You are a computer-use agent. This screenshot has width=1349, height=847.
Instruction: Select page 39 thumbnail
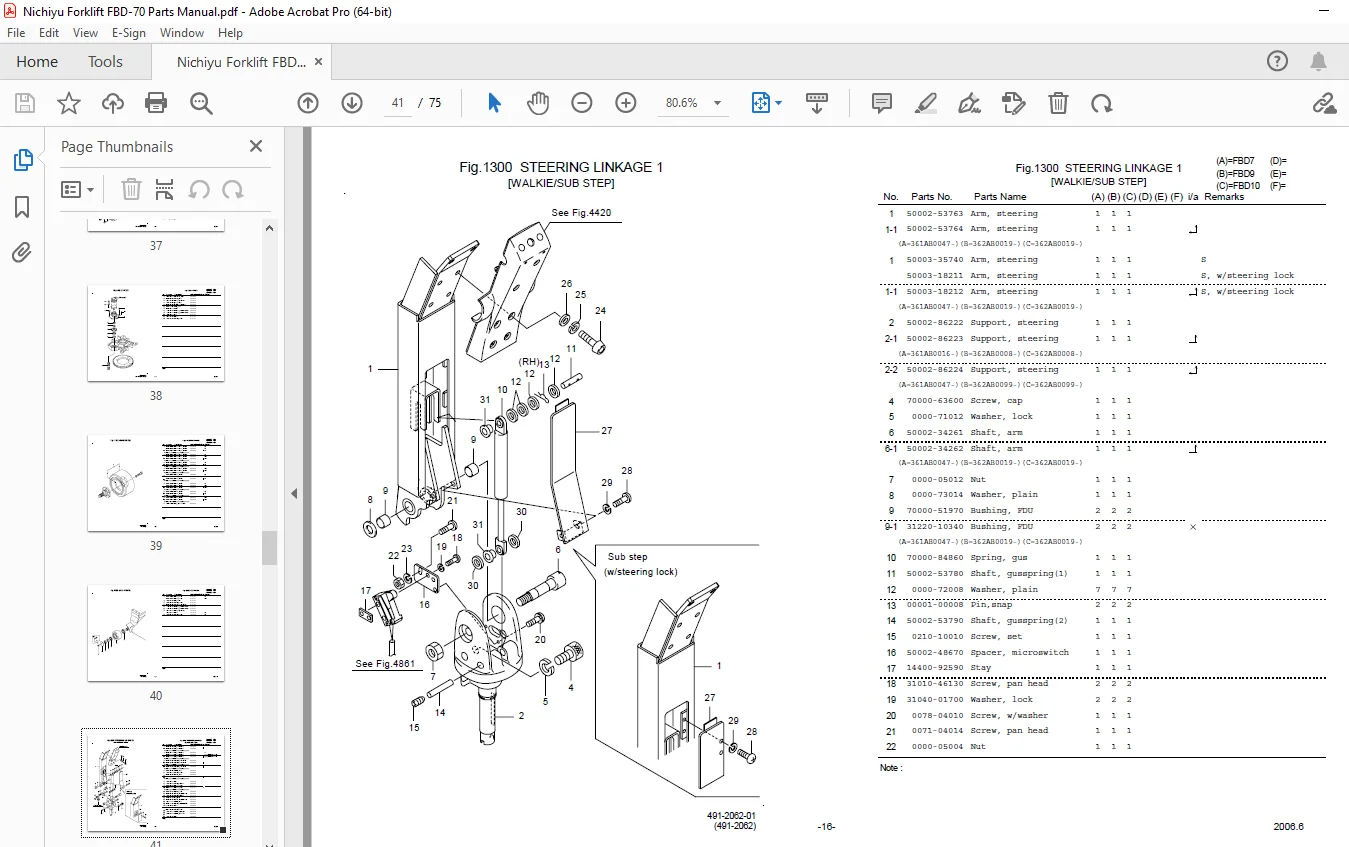156,483
